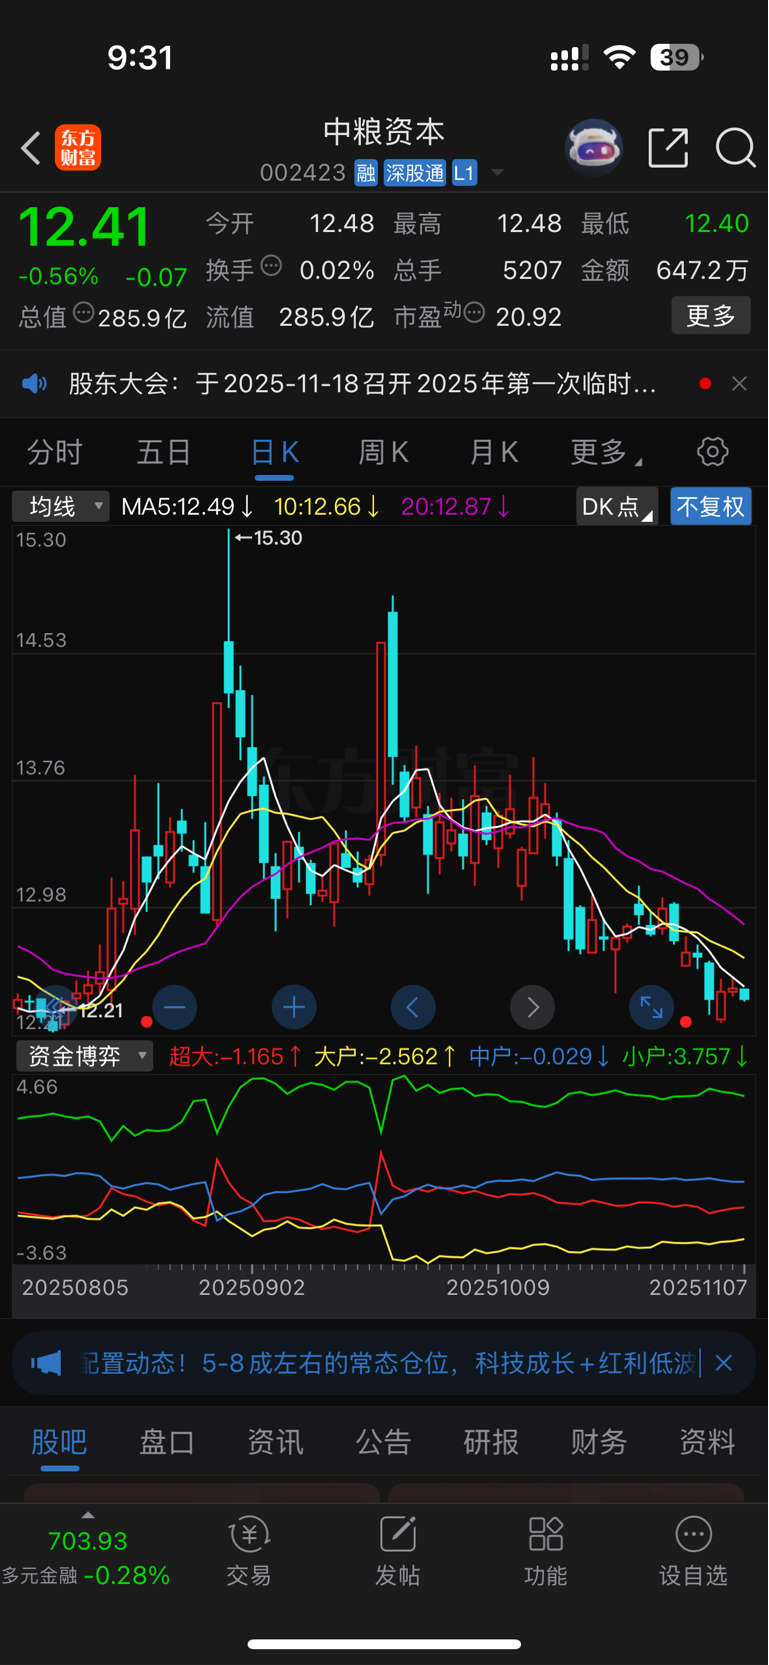Tap the L1 level badge
This screenshot has height=1665, width=769.
pos(464,173)
